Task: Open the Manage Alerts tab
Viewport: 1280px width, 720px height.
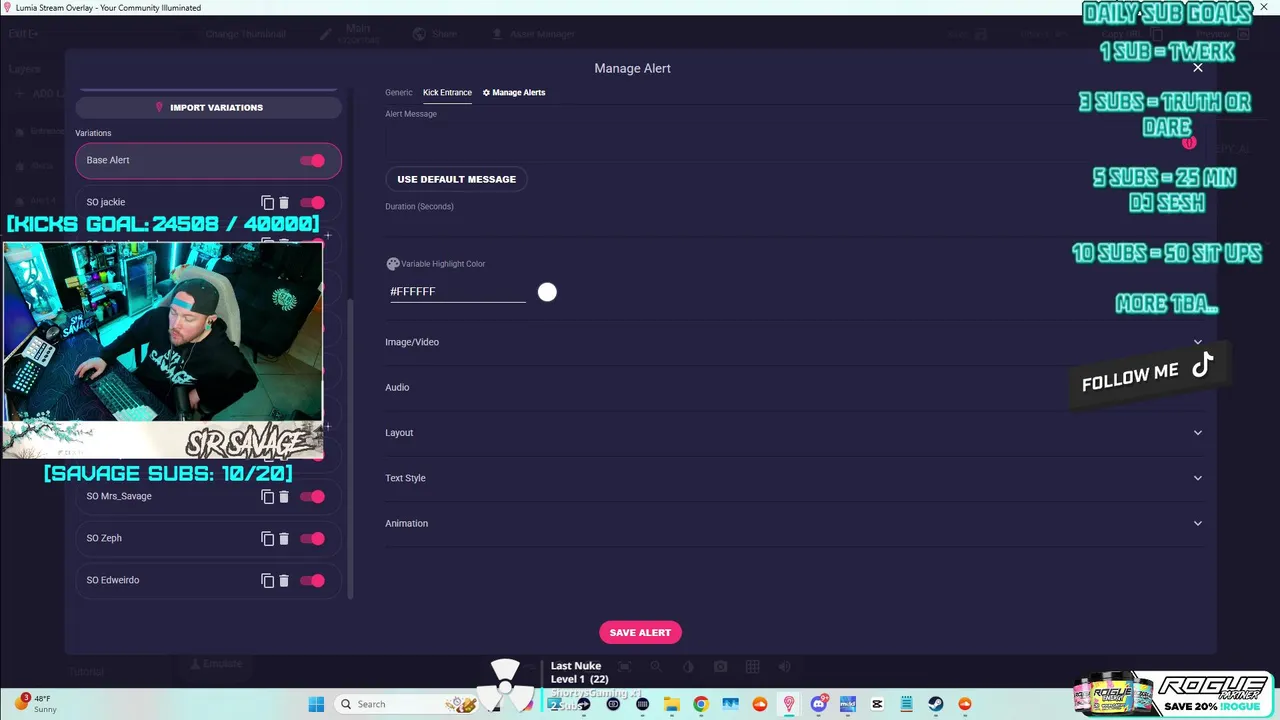Action: pos(514,92)
